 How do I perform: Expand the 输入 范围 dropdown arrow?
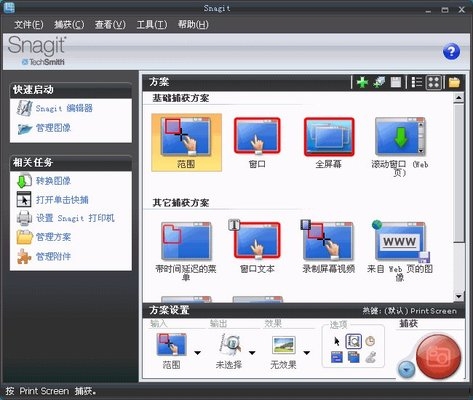tap(198, 353)
